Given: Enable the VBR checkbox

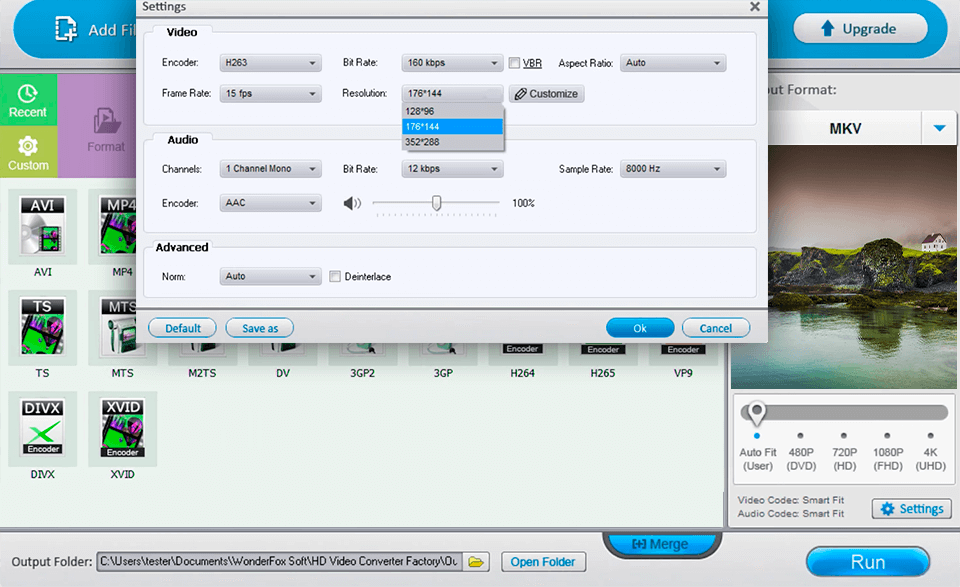Looking at the screenshot, I should coord(513,62).
